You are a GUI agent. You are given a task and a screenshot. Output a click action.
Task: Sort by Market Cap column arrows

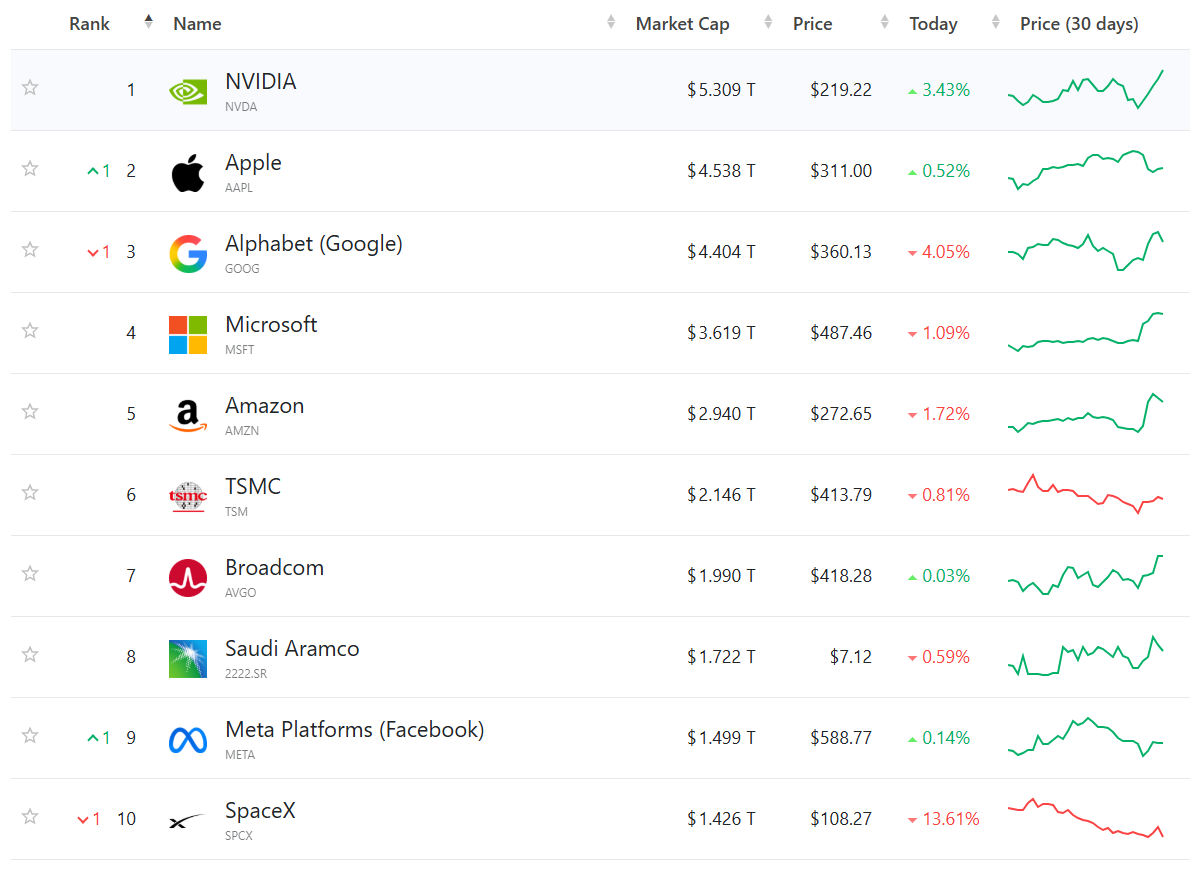(768, 22)
